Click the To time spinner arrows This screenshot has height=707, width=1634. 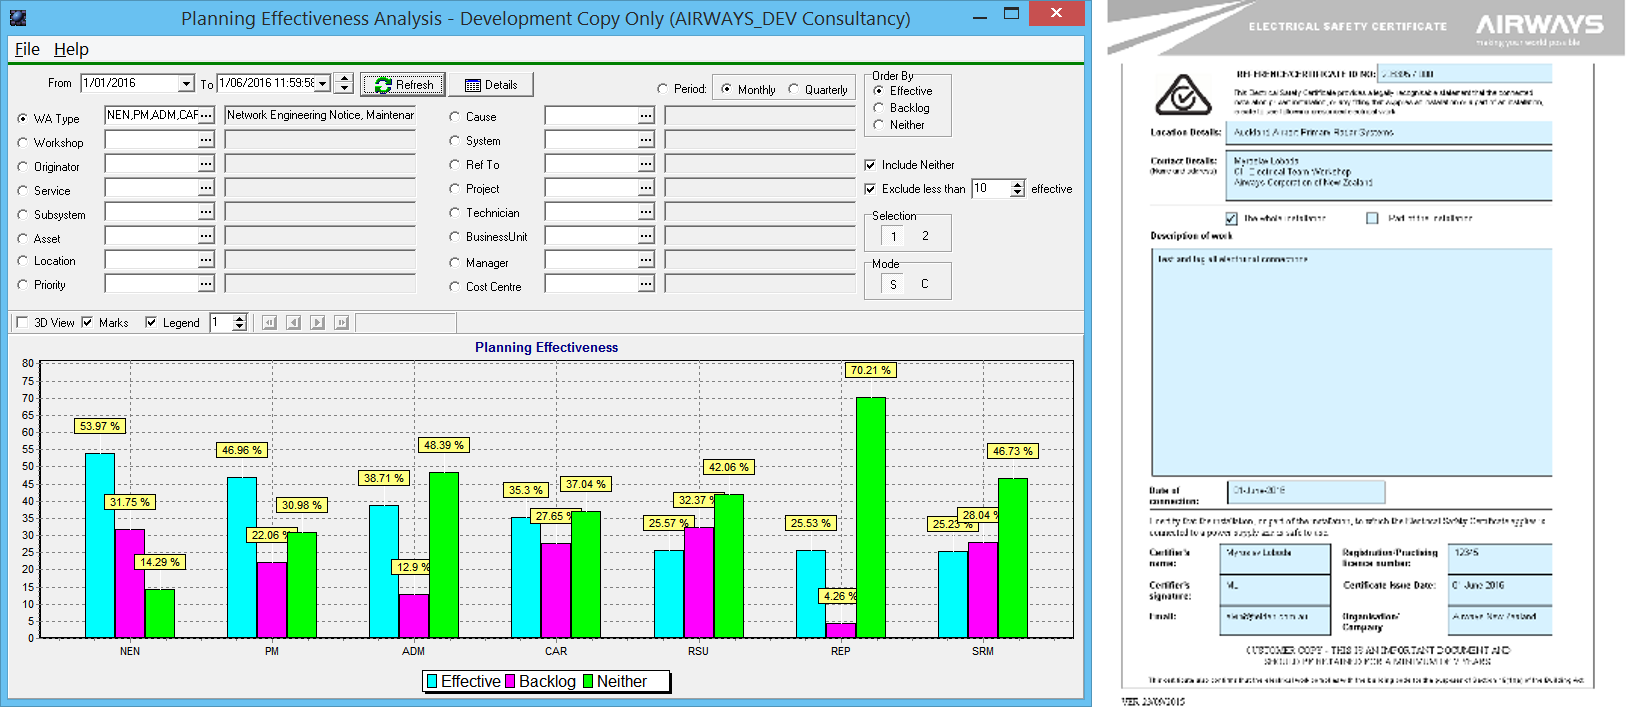point(344,84)
